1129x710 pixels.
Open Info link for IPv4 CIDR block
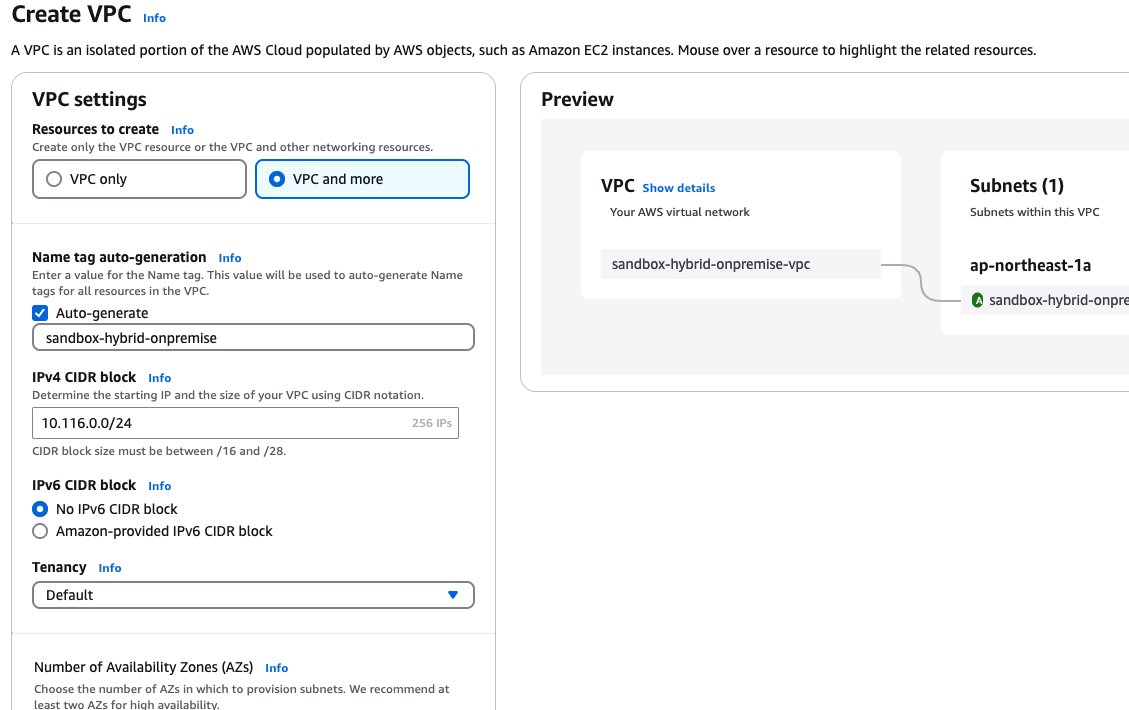(x=160, y=378)
